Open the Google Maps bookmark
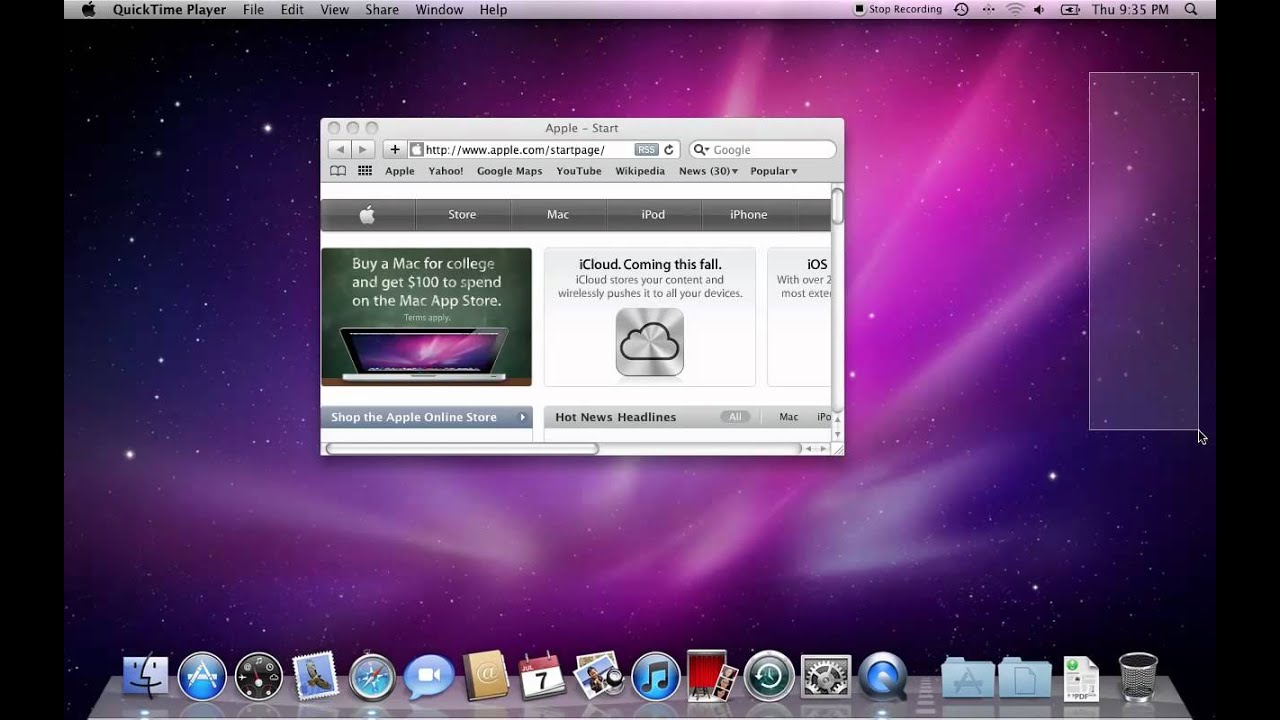Screen dimensions: 1280x720 coord(509,171)
